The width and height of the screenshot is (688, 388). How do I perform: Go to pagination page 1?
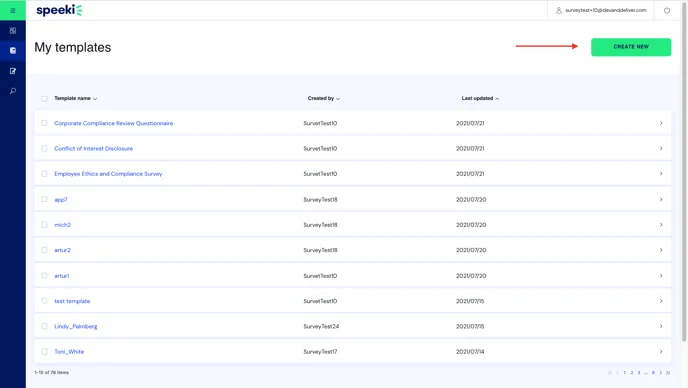[x=624, y=373]
